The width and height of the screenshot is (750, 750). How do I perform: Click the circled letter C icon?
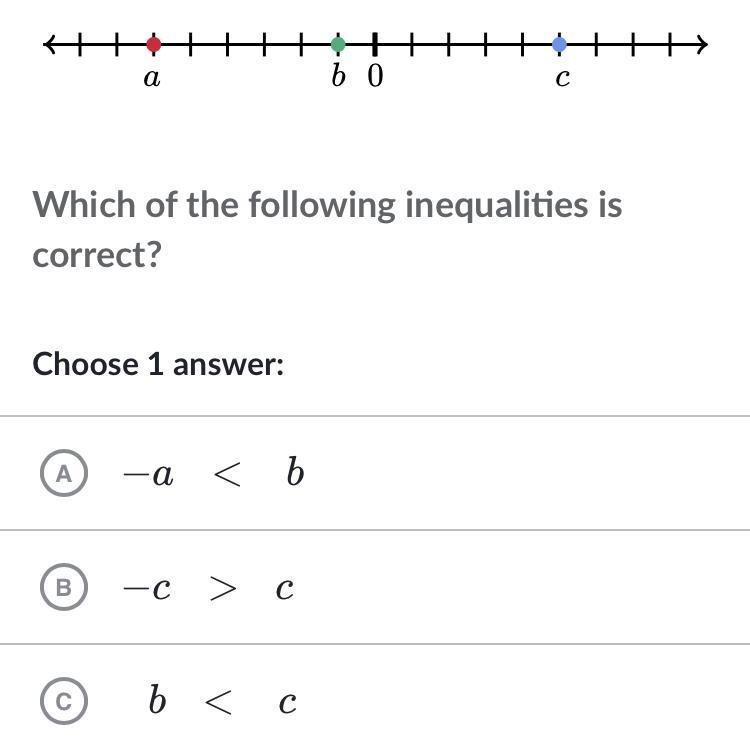point(64,703)
